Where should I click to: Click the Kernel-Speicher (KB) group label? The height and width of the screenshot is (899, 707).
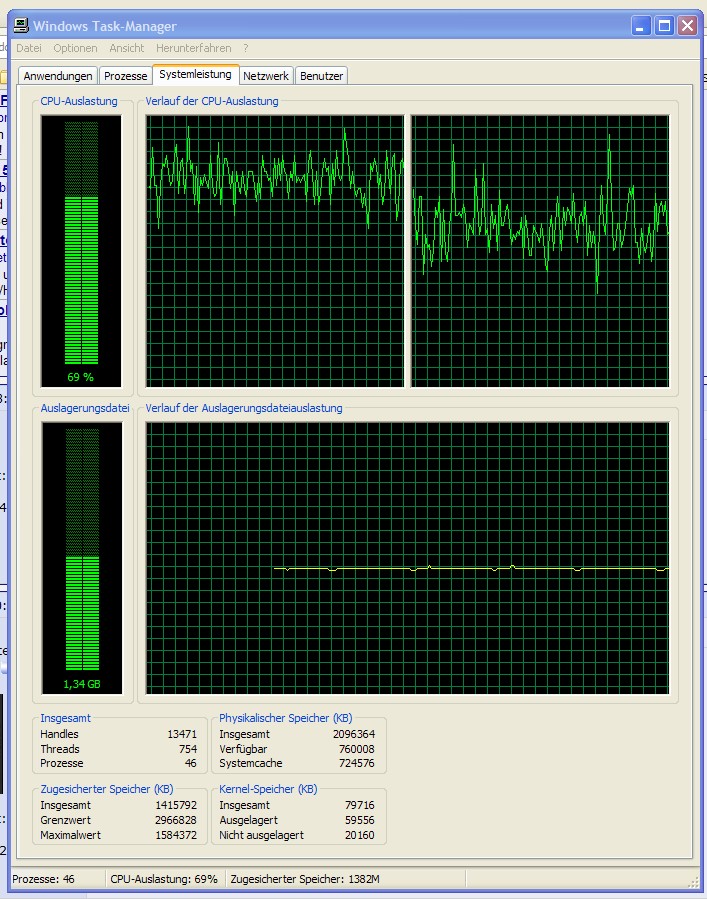tap(268, 789)
